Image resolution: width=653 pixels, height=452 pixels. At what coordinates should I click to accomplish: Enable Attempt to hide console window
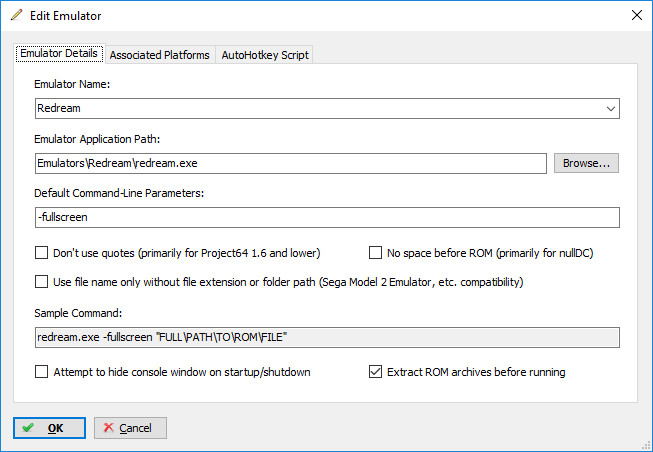pos(41,372)
